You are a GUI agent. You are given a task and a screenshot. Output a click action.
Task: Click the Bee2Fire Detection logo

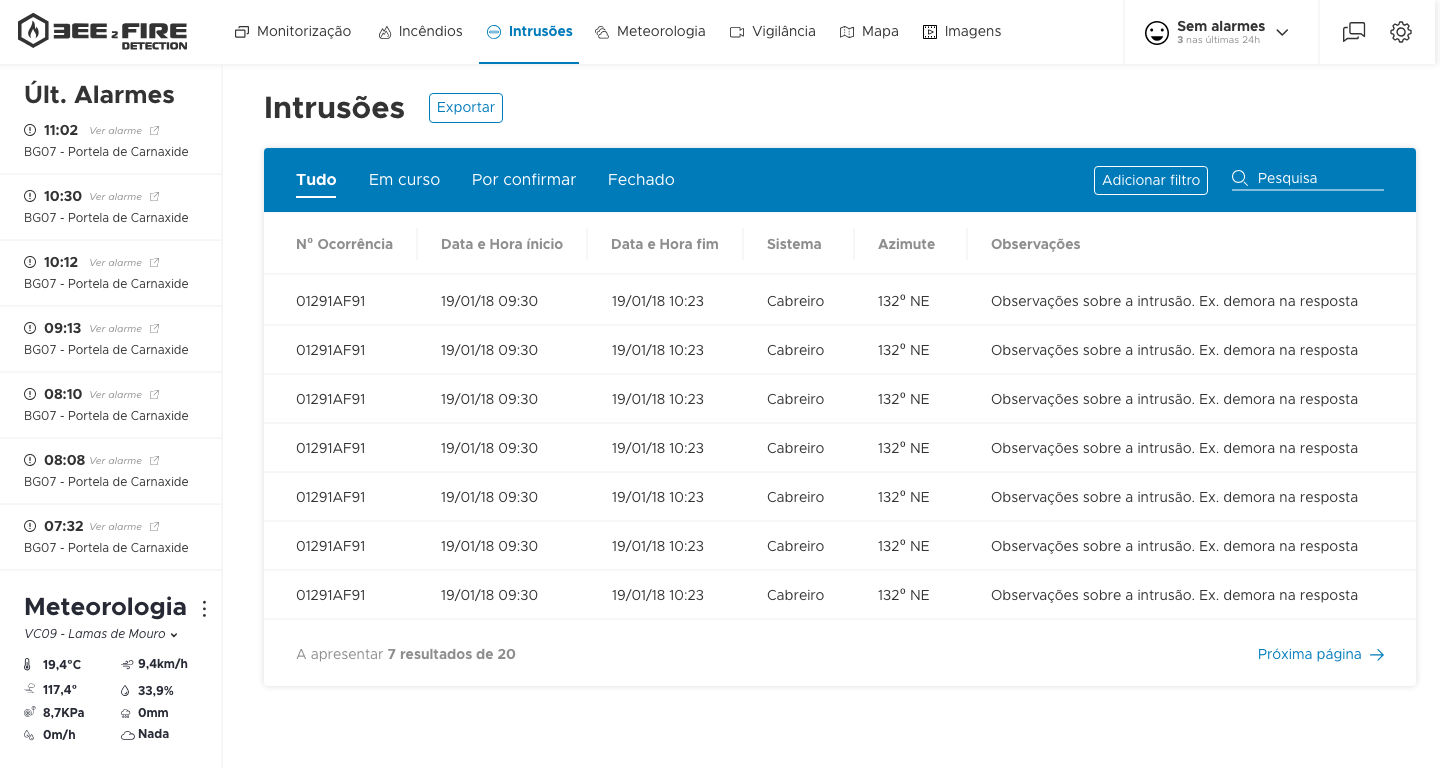103,32
